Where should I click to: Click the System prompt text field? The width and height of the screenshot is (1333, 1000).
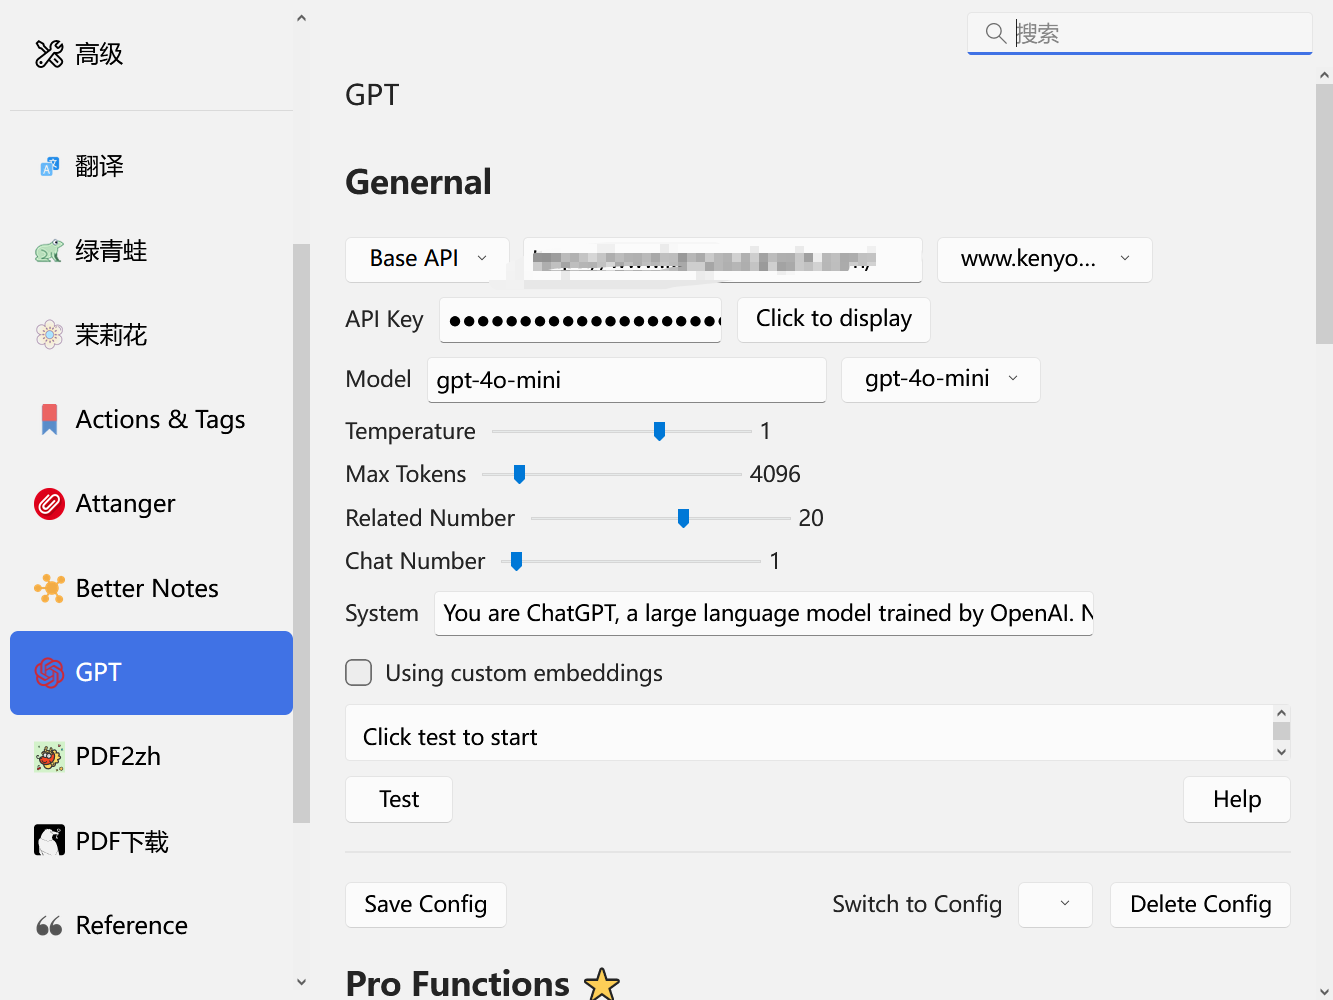point(764,613)
